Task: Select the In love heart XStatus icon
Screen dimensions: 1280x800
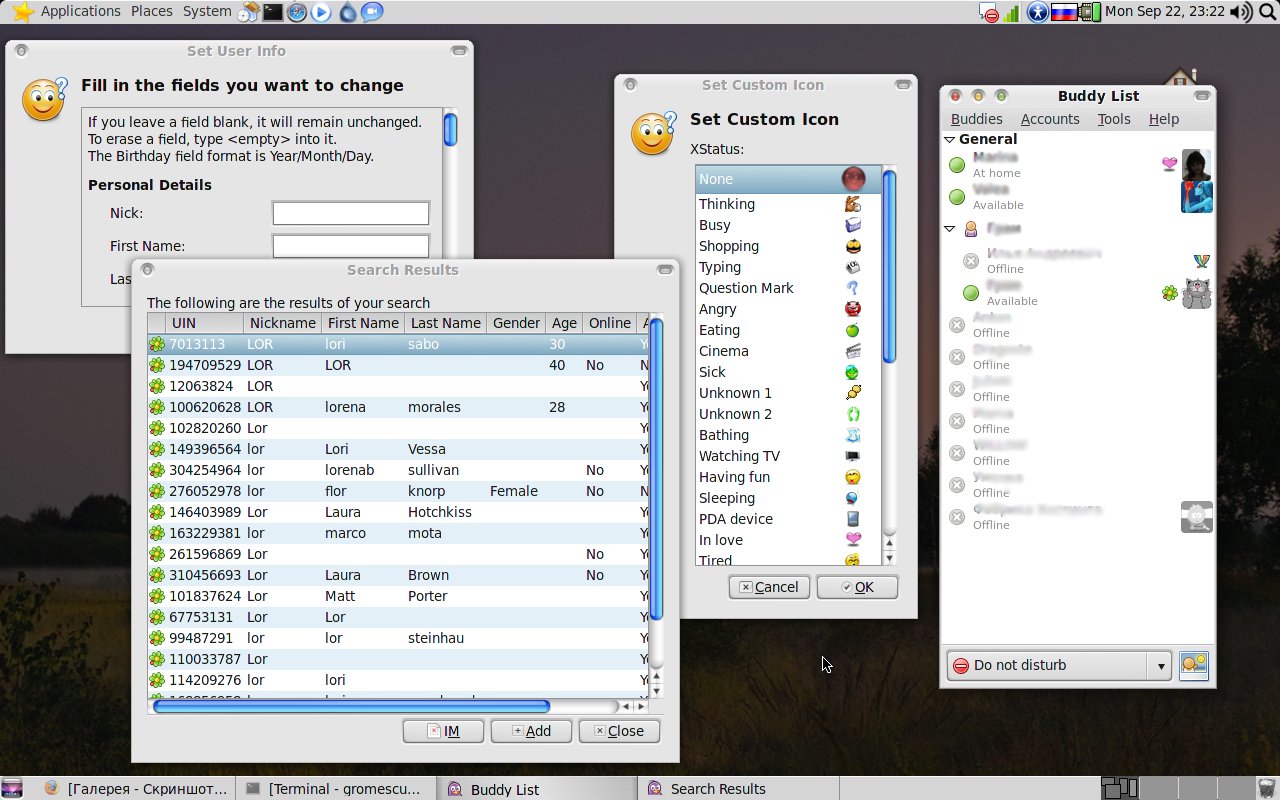Action: (x=852, y=540)
